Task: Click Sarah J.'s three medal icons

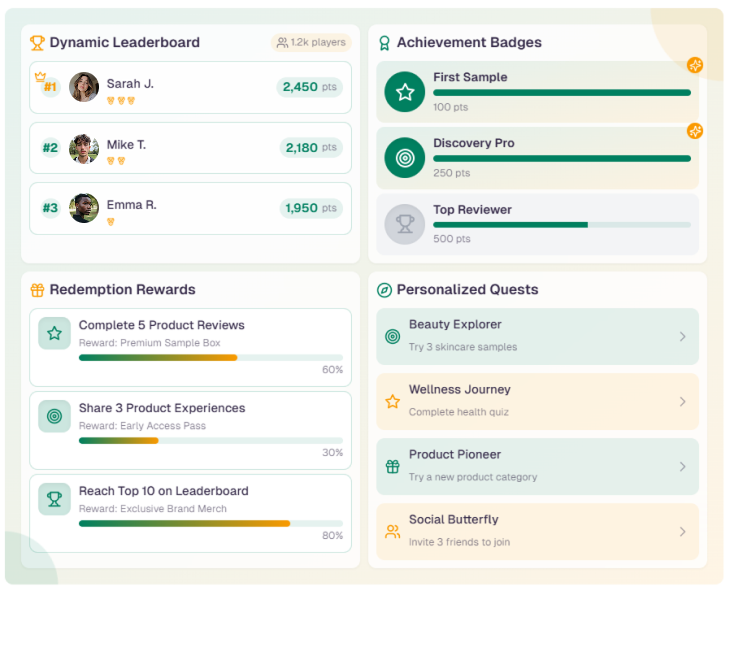Action: 121,101
